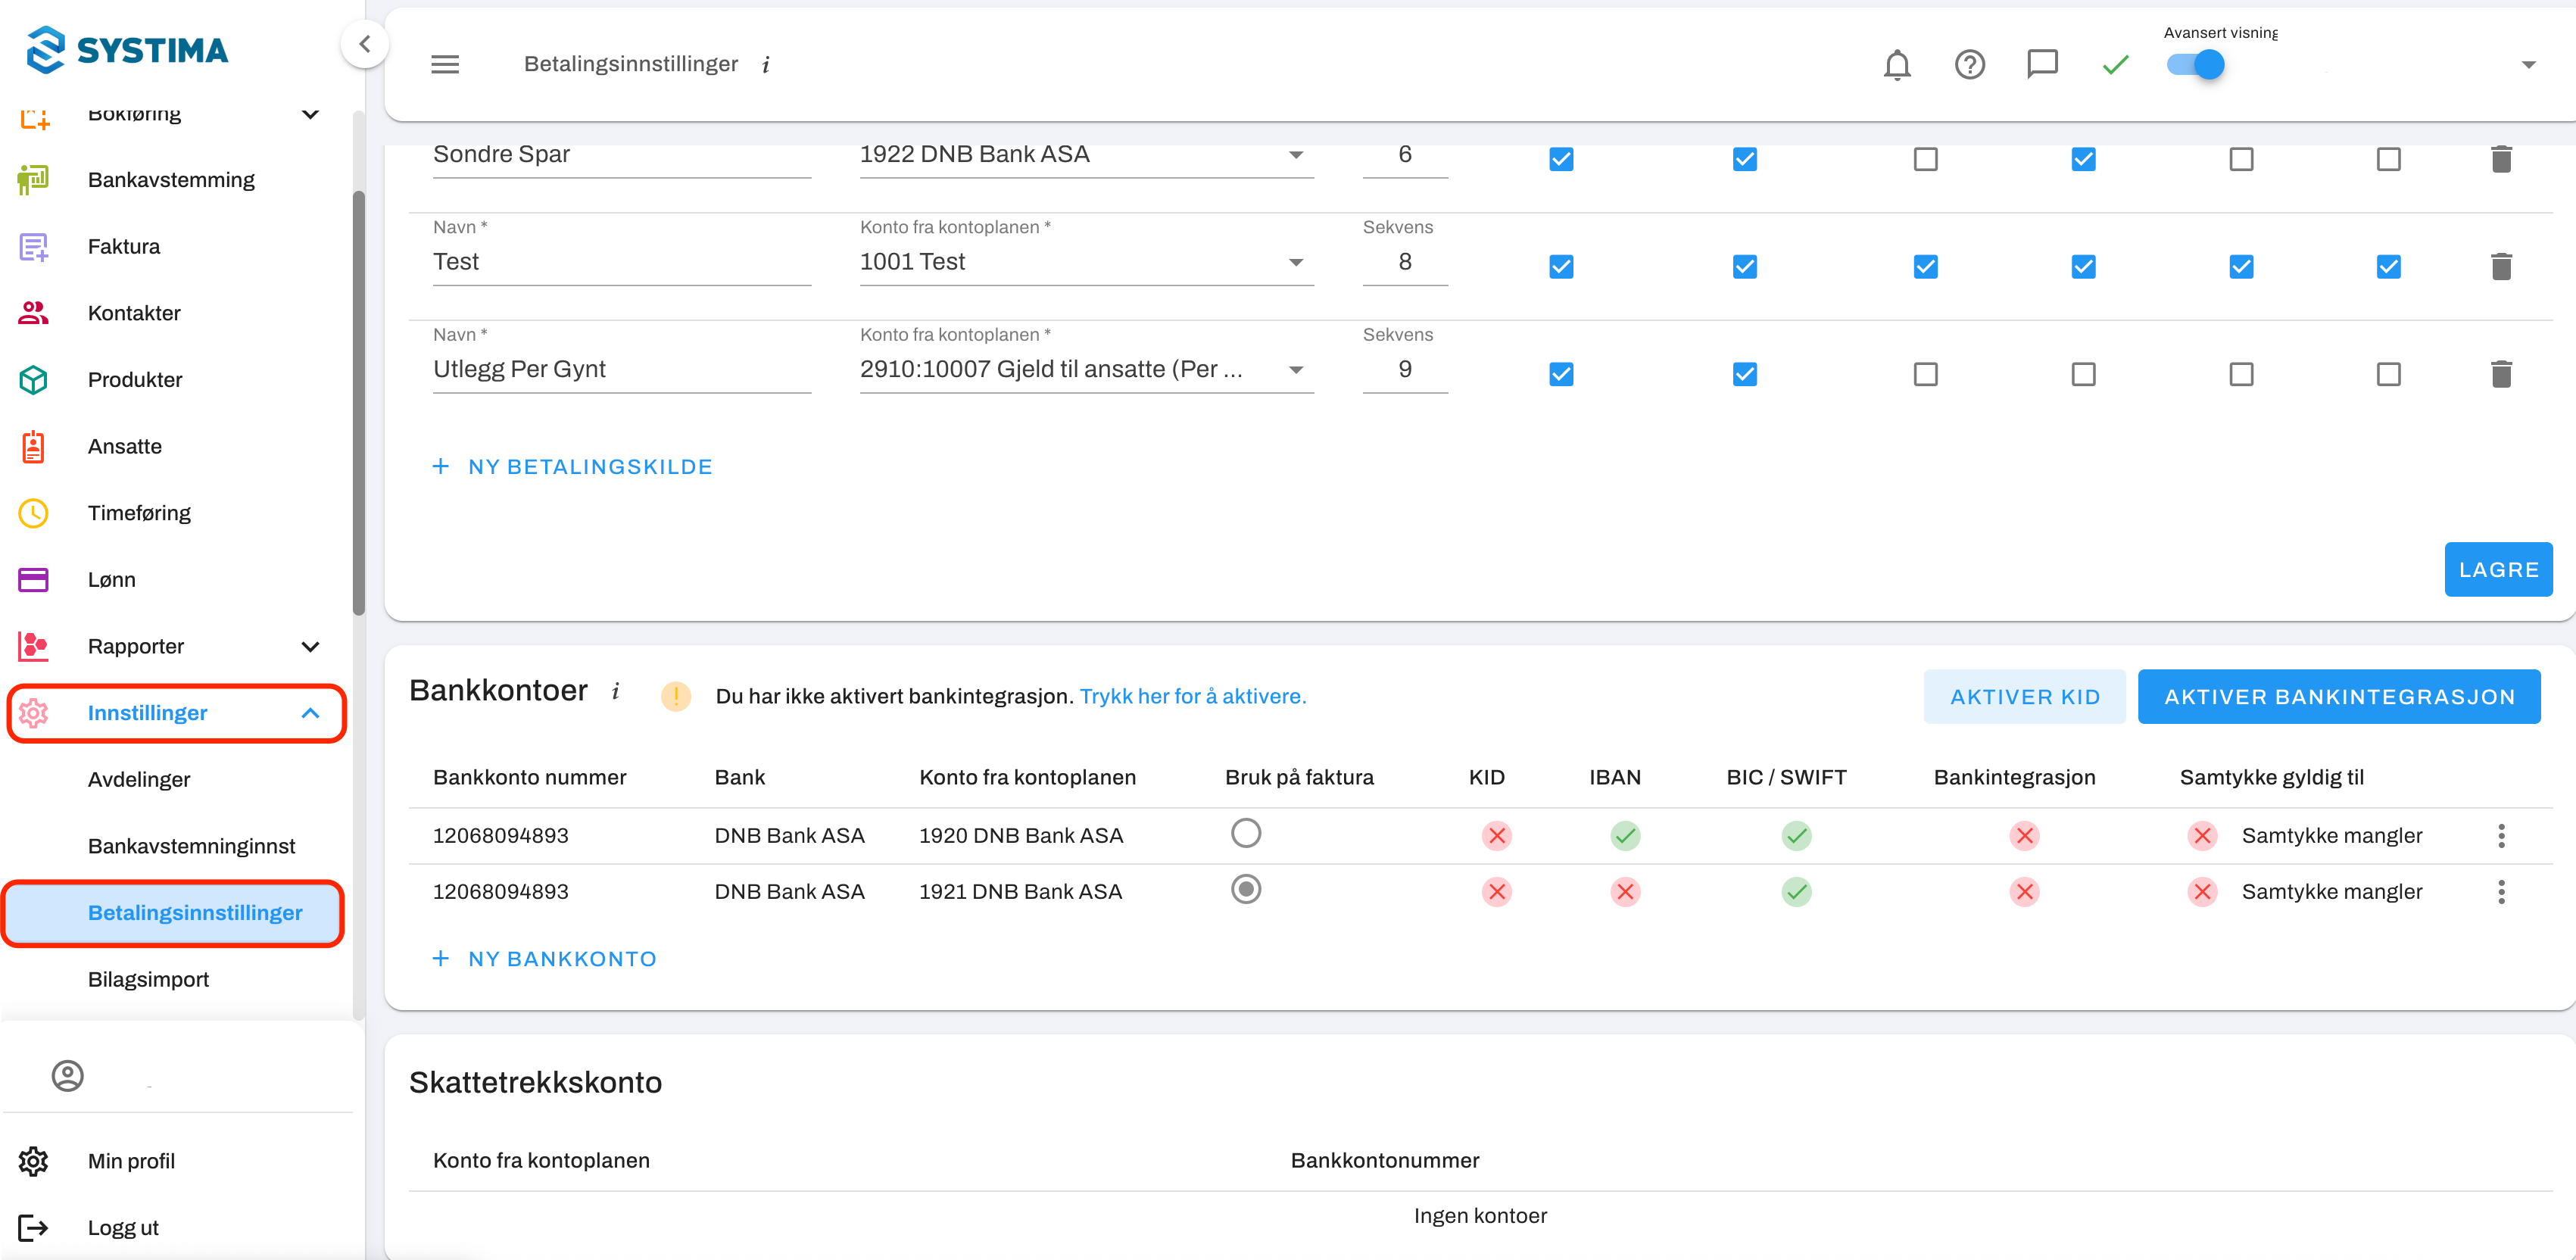2576x1260 pixels.
Task: Uncheck first checkbox in Utlegg Per Gynt row
Action: click(x=1560, y=374)
